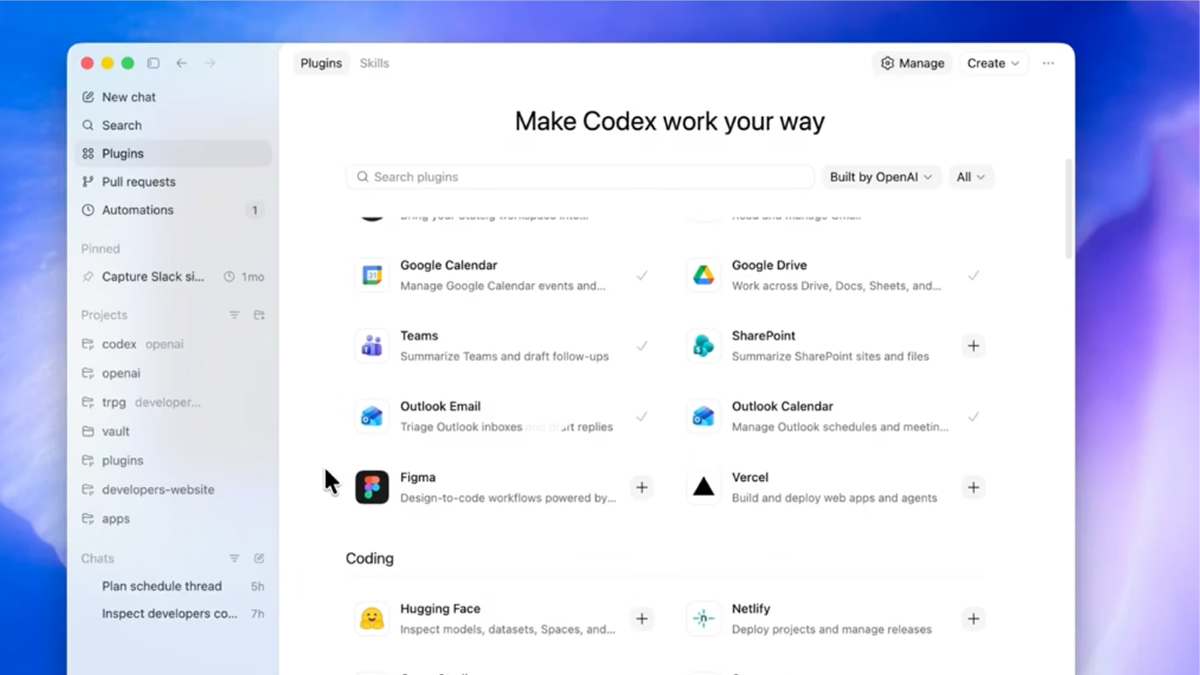1200x675 pixels.
Task: Add Hugging Face plugin via plus
Action: coord(642,619)
